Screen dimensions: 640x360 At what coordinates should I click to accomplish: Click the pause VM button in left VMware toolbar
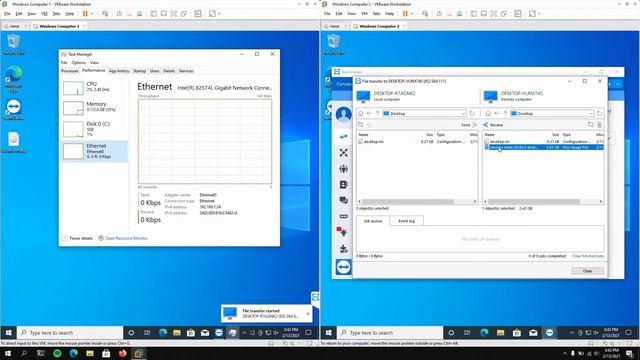85,13
